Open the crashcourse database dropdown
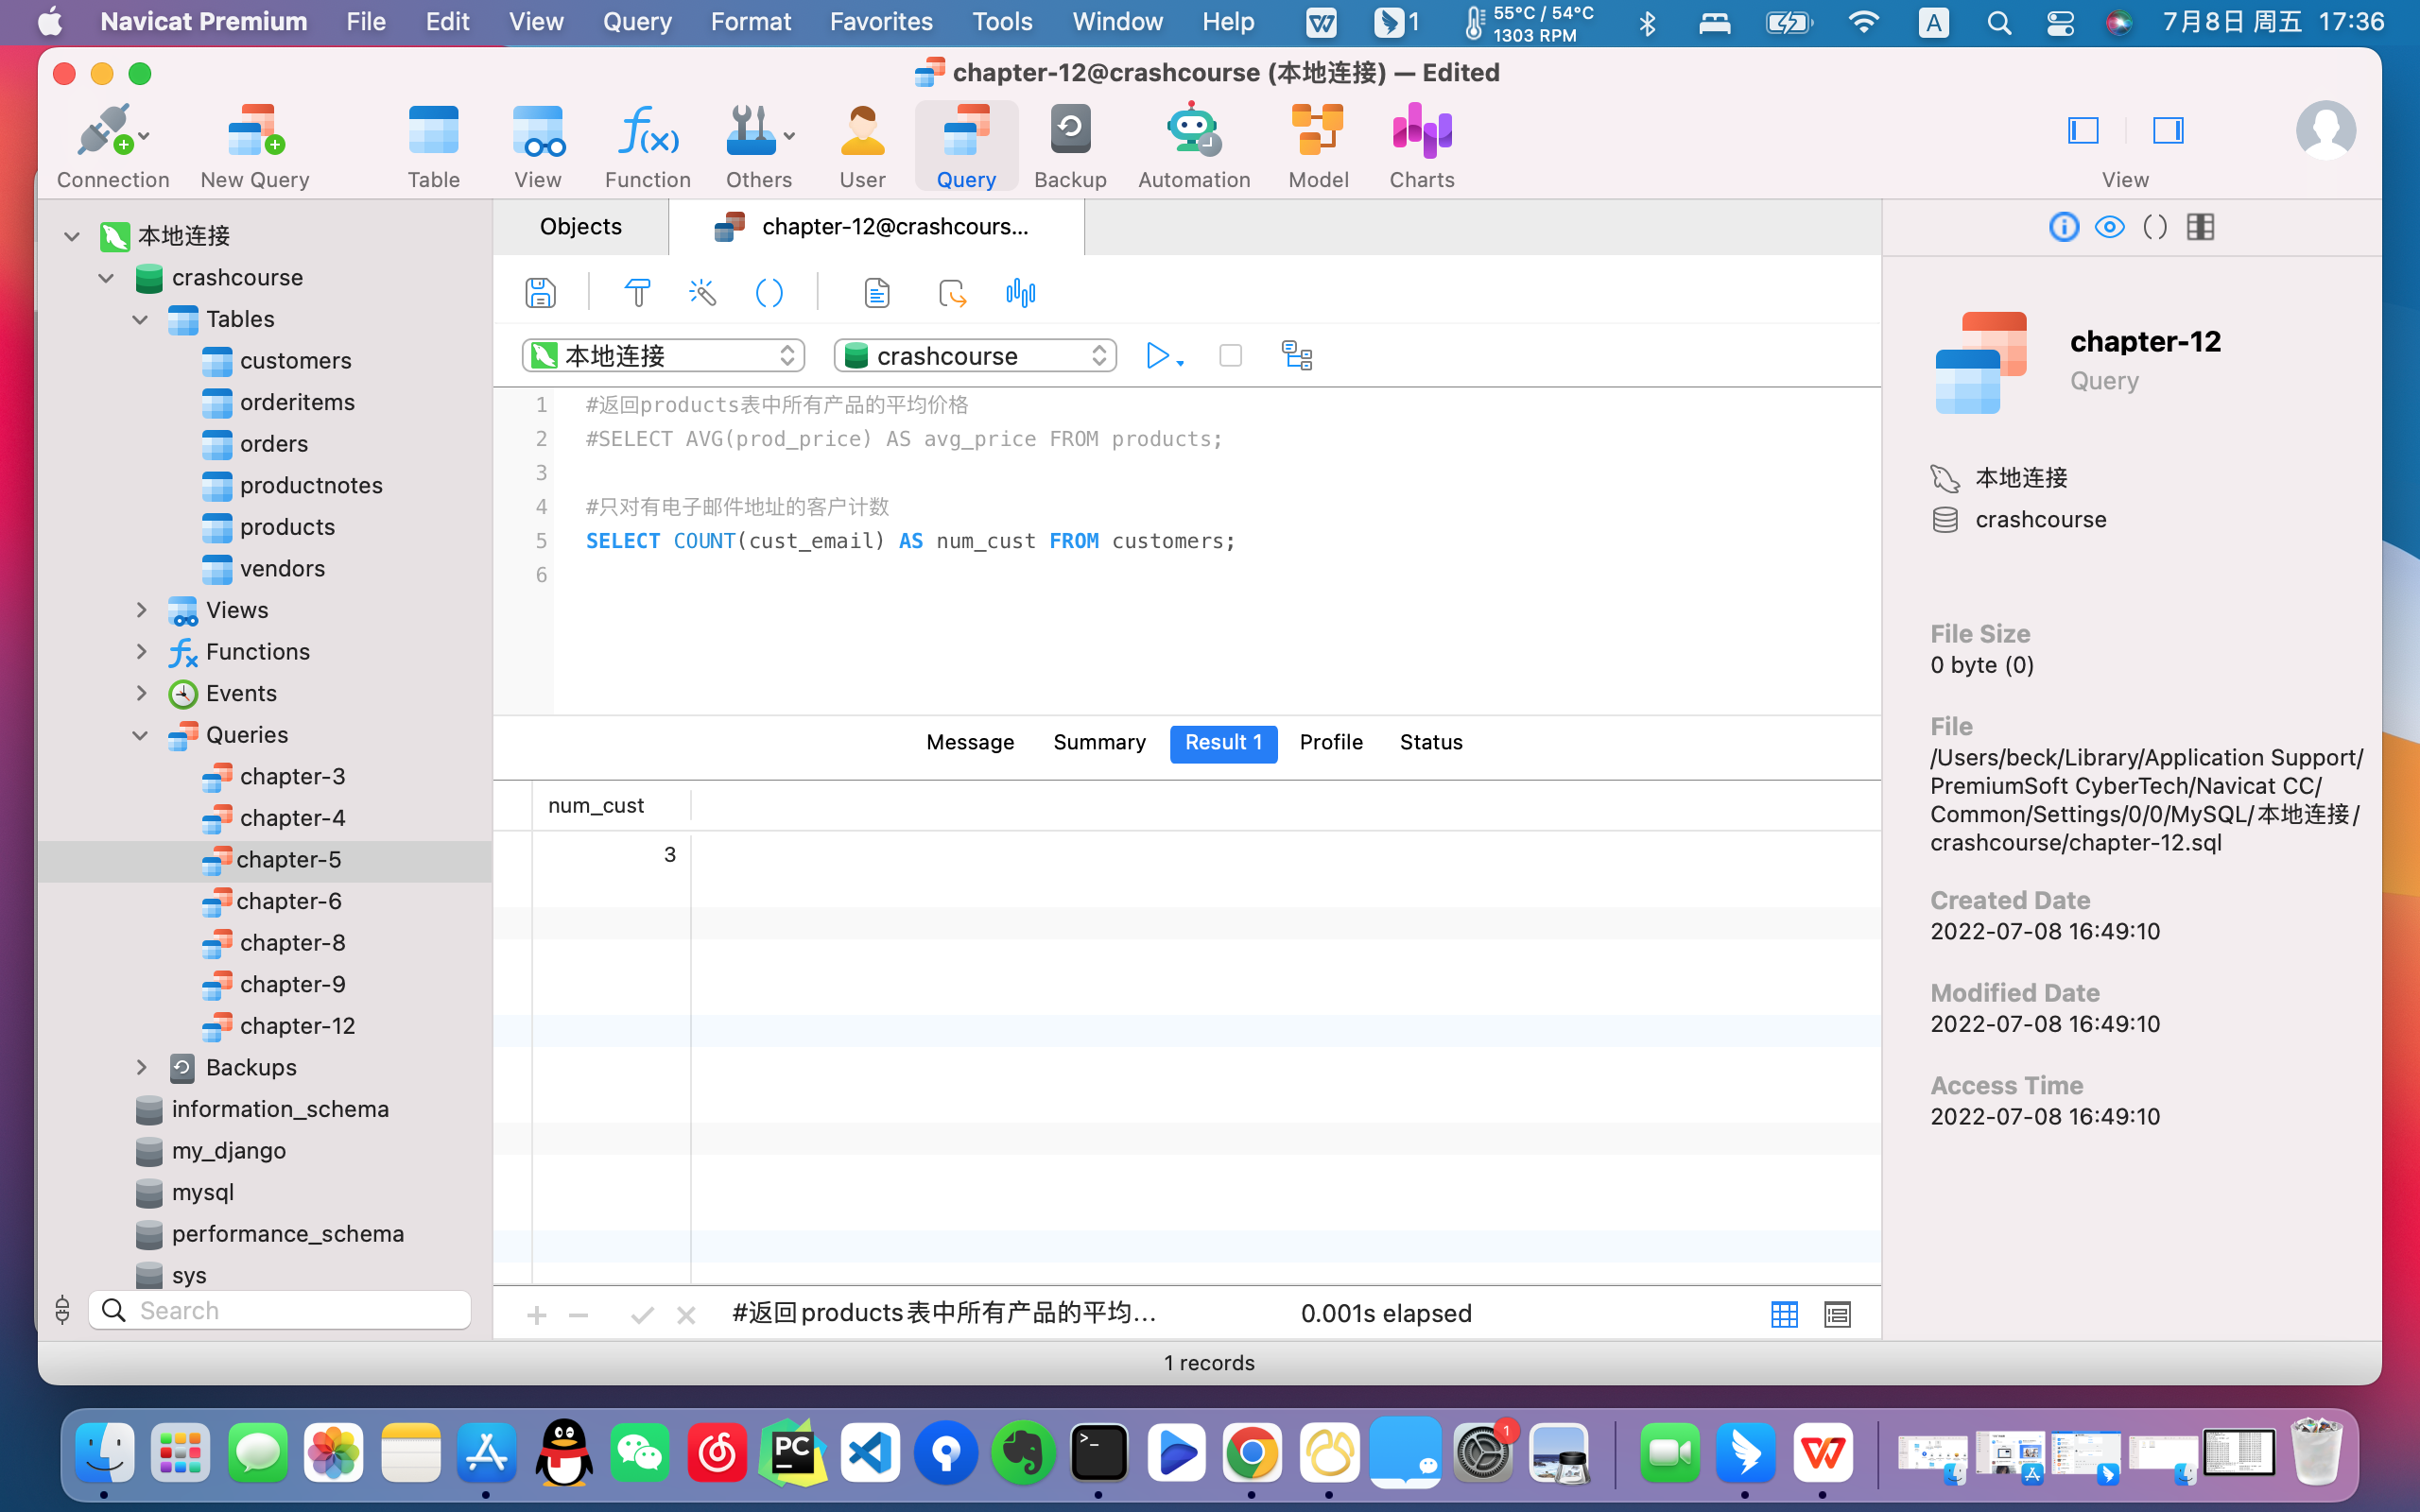Viewport: 2420px width, 1512px height. point(975,356)
